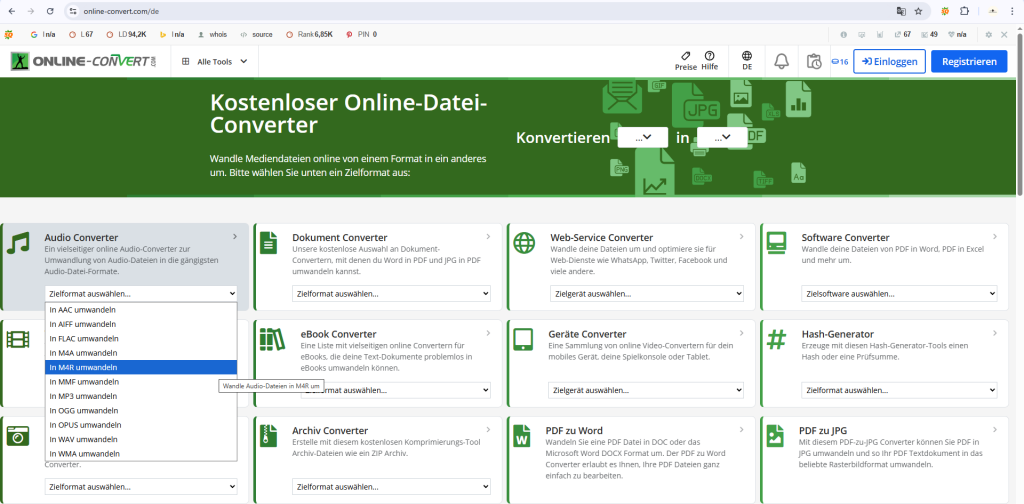Screen dimensions: 1024x504
Task: Open the Hash-Generator heading link
Action: tap(839, 334)
